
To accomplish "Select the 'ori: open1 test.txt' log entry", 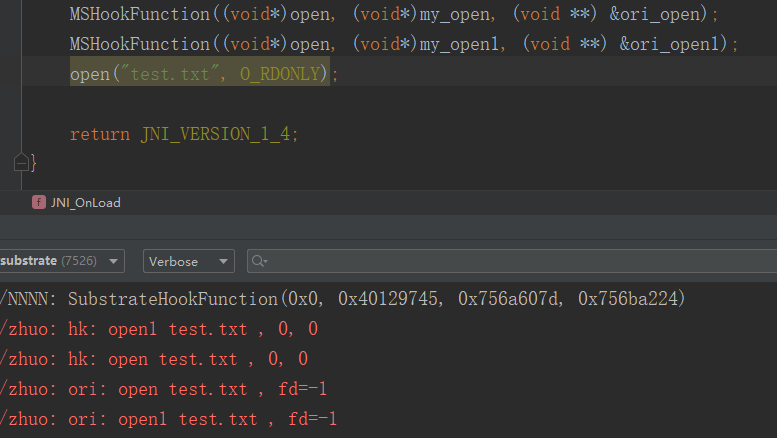I will tap(168, 419).
